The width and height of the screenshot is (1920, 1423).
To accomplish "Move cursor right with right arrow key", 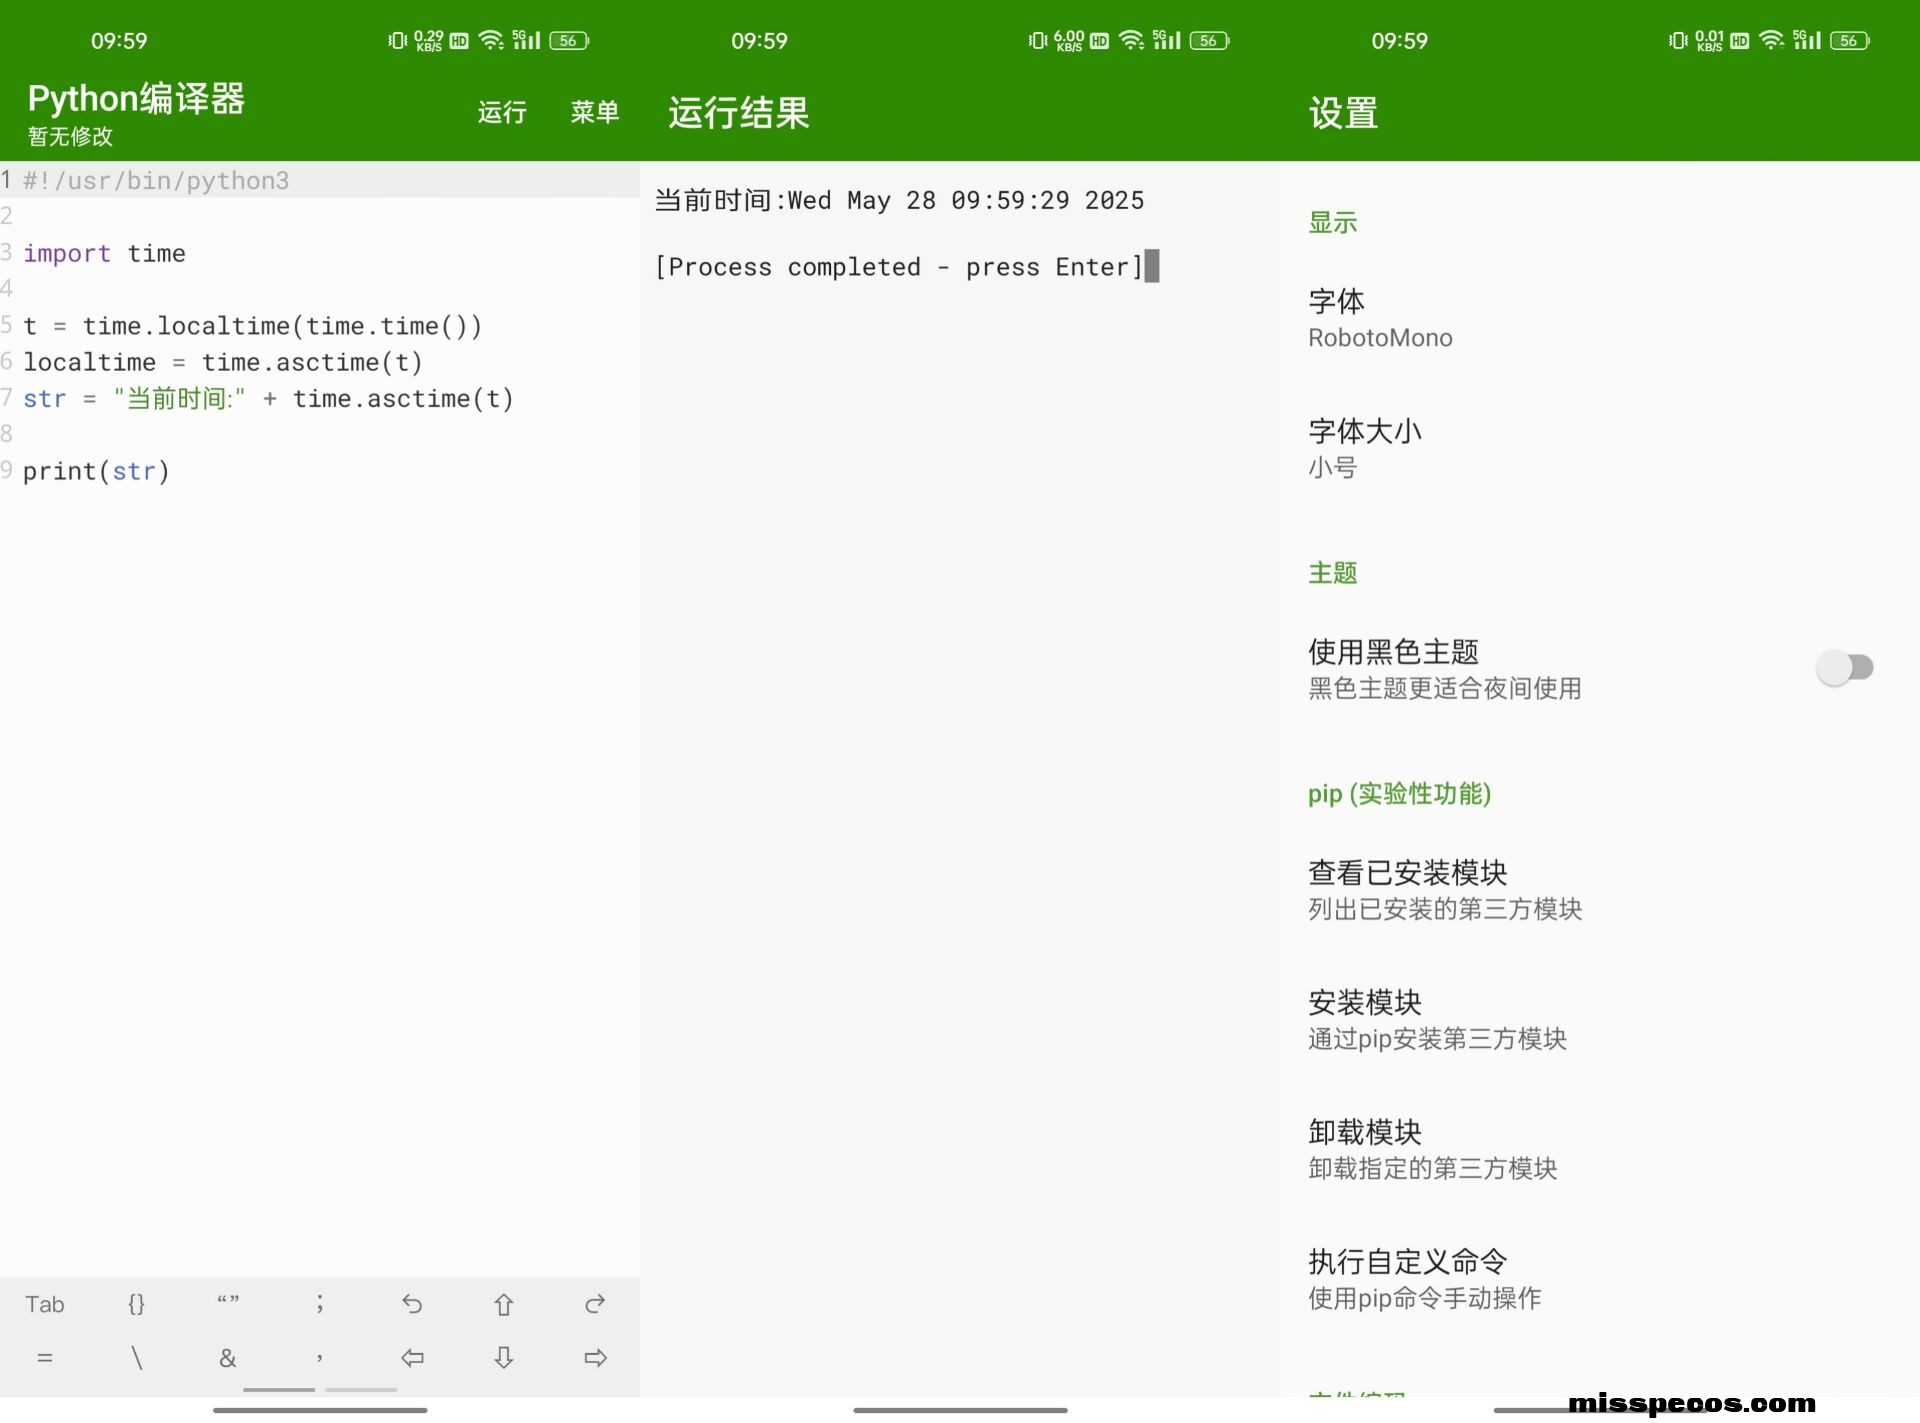I will pyautogui.click(x=595, y=1357).
